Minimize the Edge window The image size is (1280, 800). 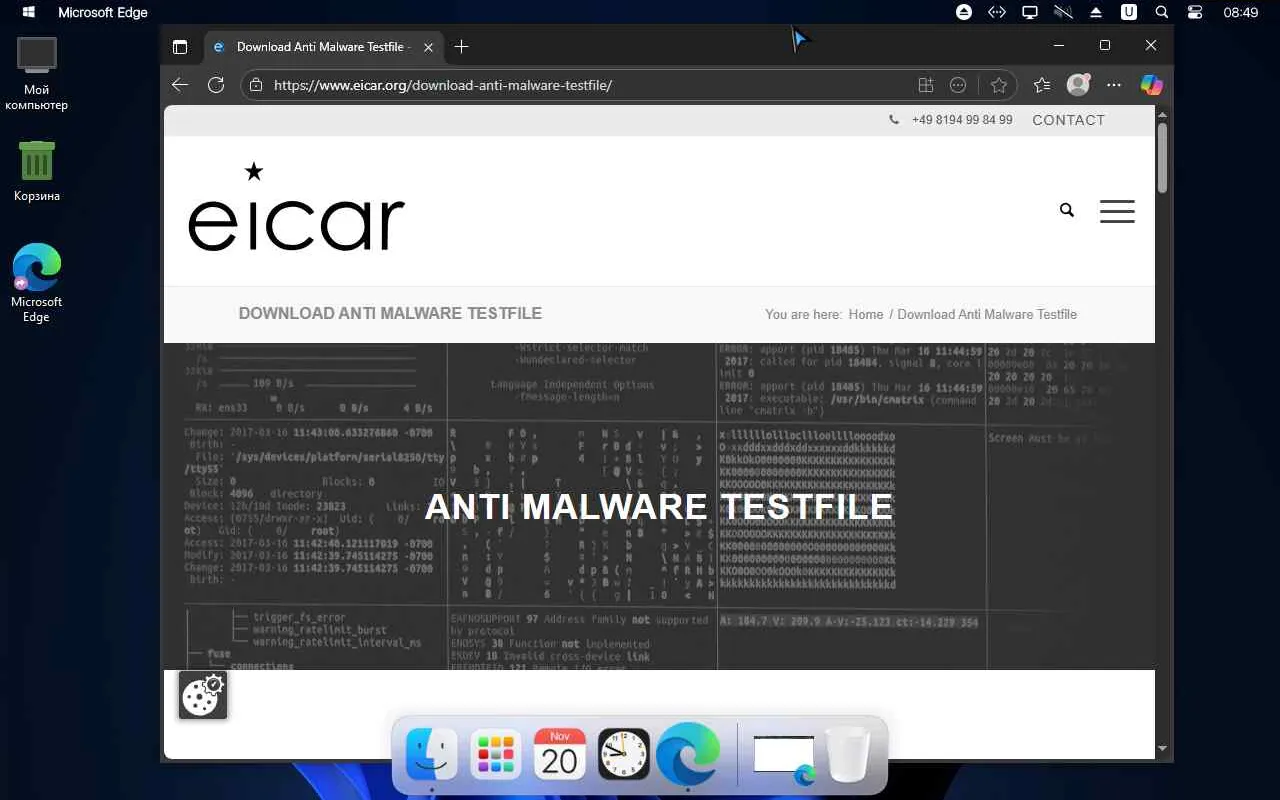pyautogui.click(x=1059, y=45)
